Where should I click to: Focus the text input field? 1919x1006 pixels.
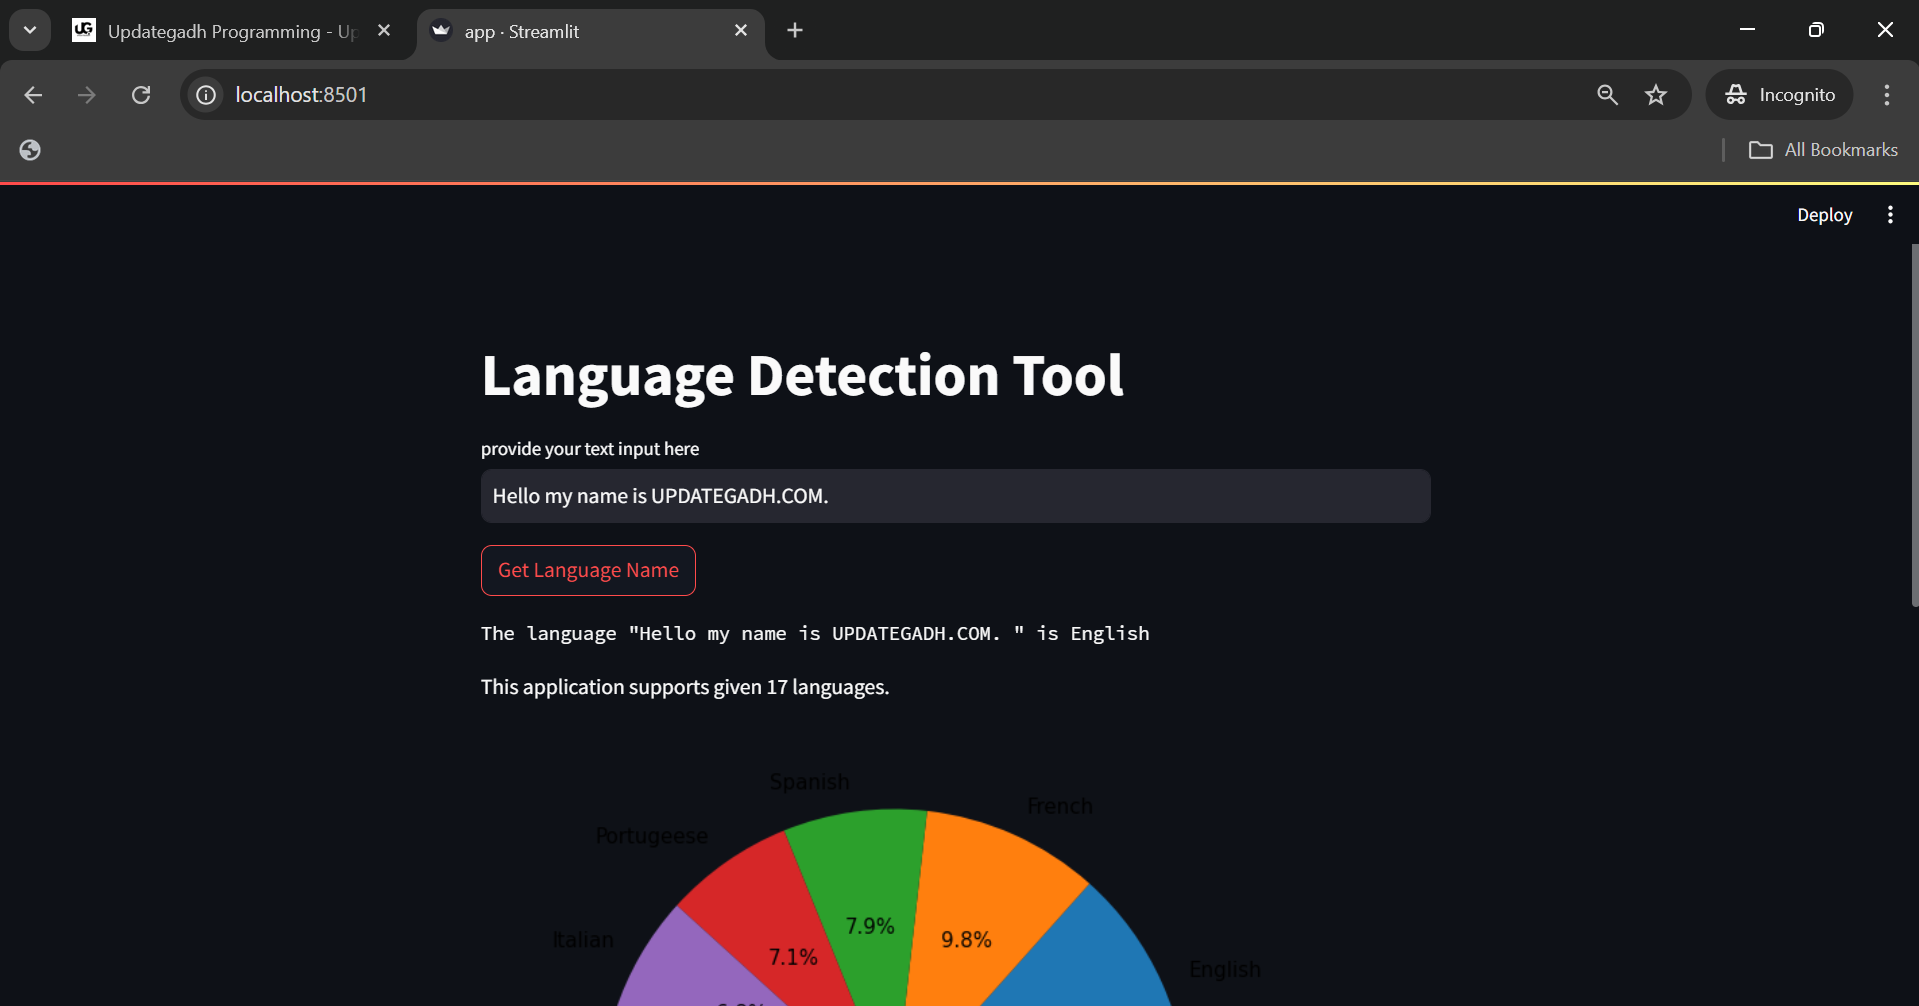(x=955, y=496)
